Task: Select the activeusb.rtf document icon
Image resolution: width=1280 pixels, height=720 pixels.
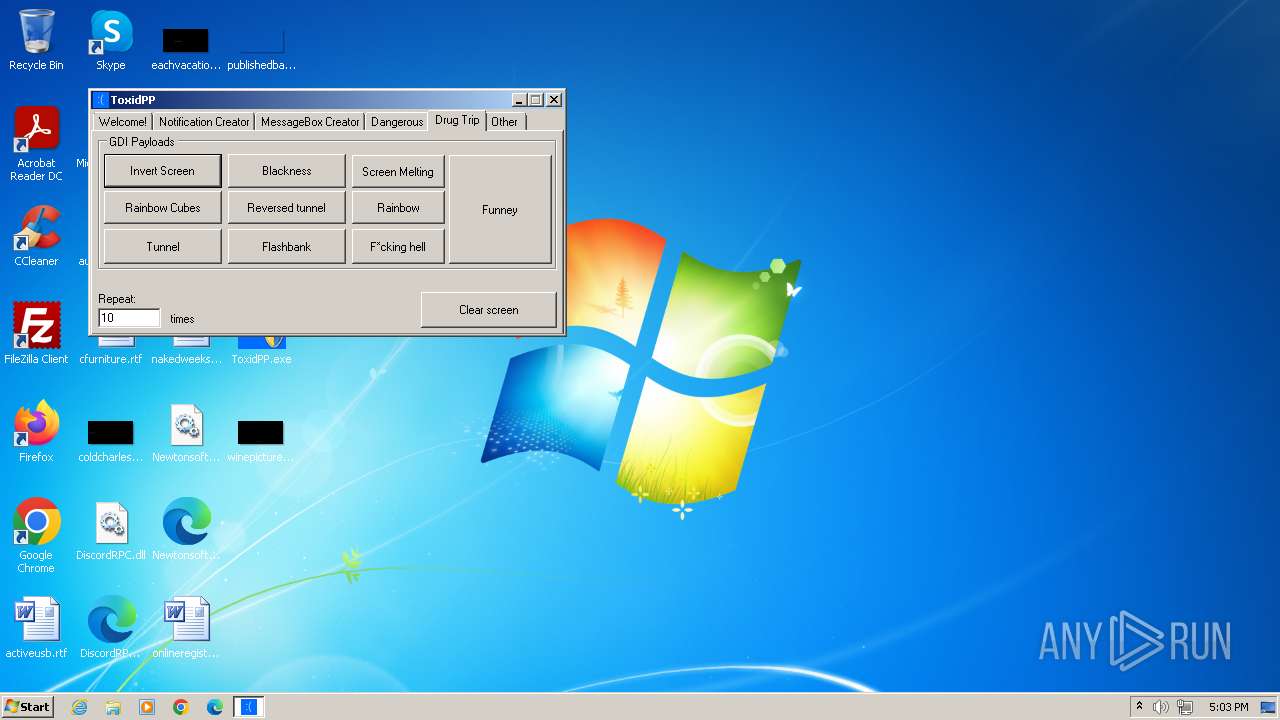Action: pos(36,628)
